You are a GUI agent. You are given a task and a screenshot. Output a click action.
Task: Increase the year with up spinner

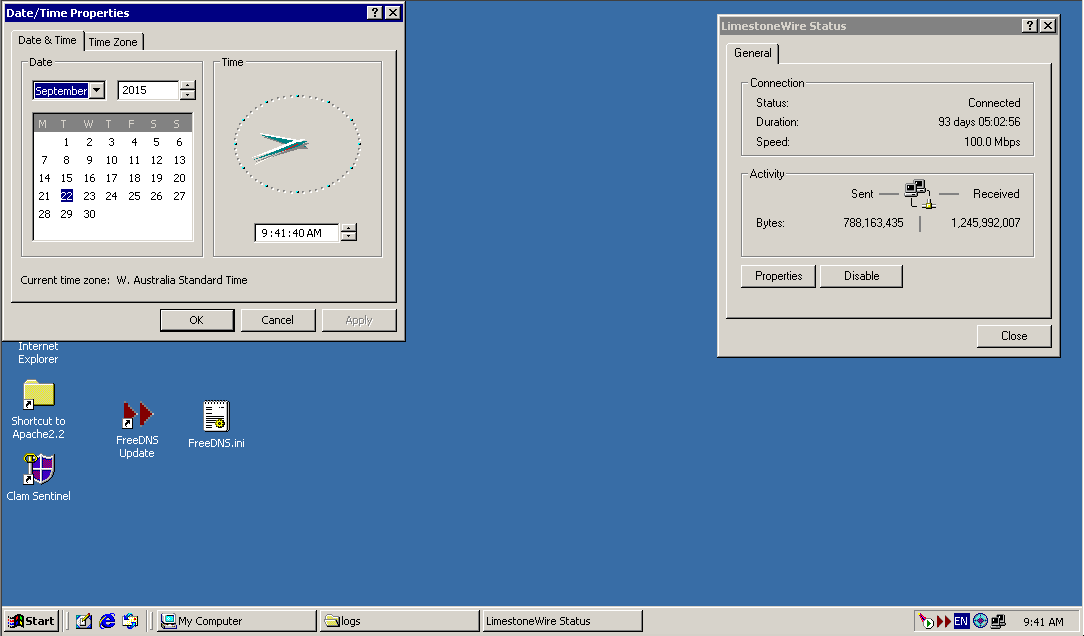click(x=187, y=86)
